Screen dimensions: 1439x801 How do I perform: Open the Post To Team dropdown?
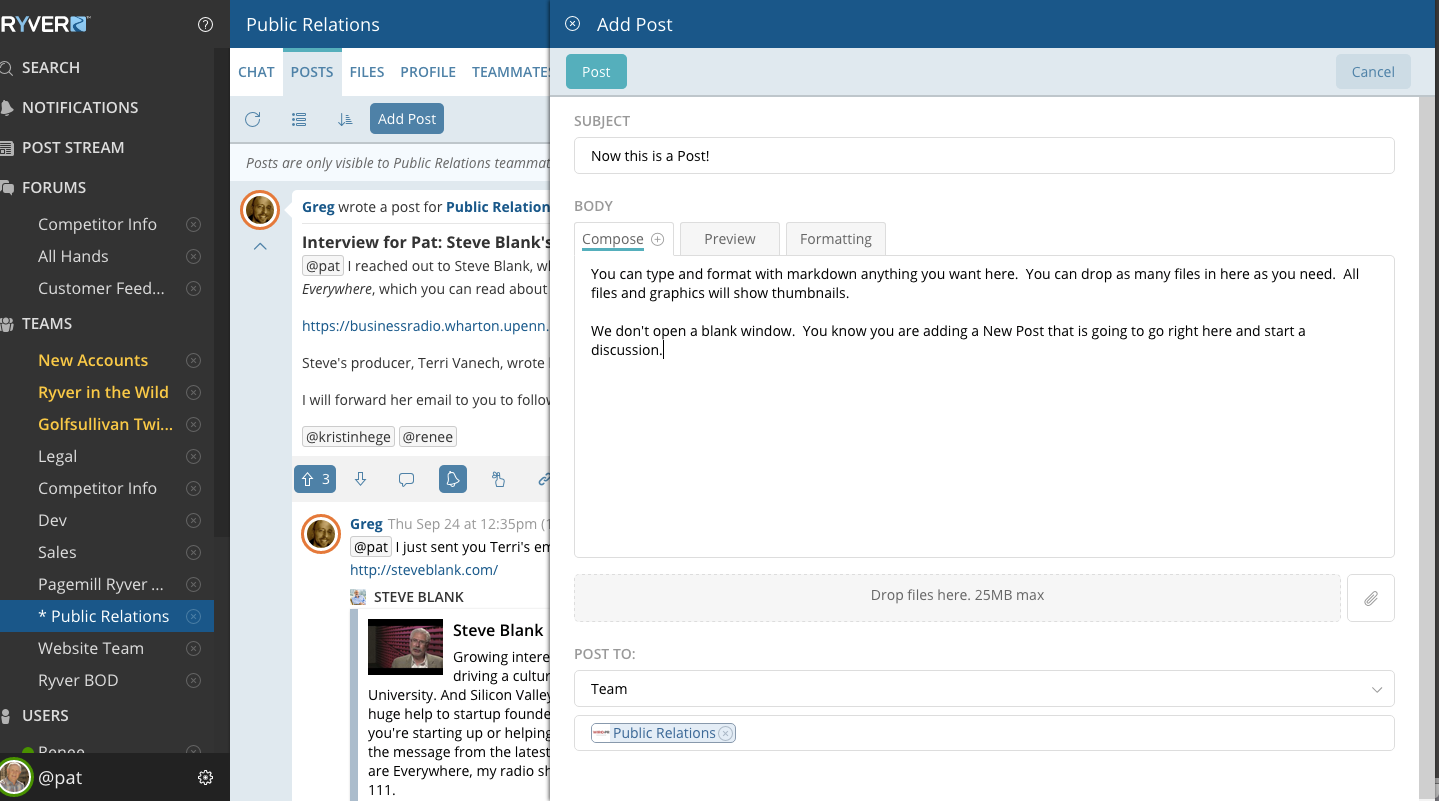[x=984, y=689]
